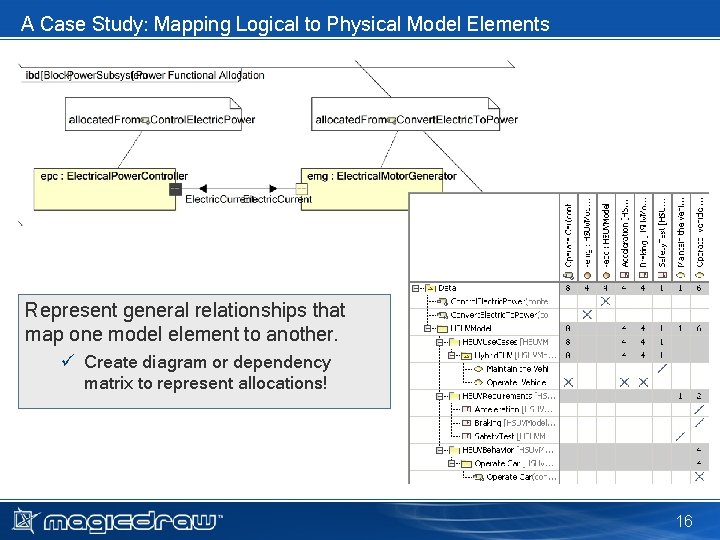Click X cell for ConvertElectricToPower and emg

(x=587, y=315)
